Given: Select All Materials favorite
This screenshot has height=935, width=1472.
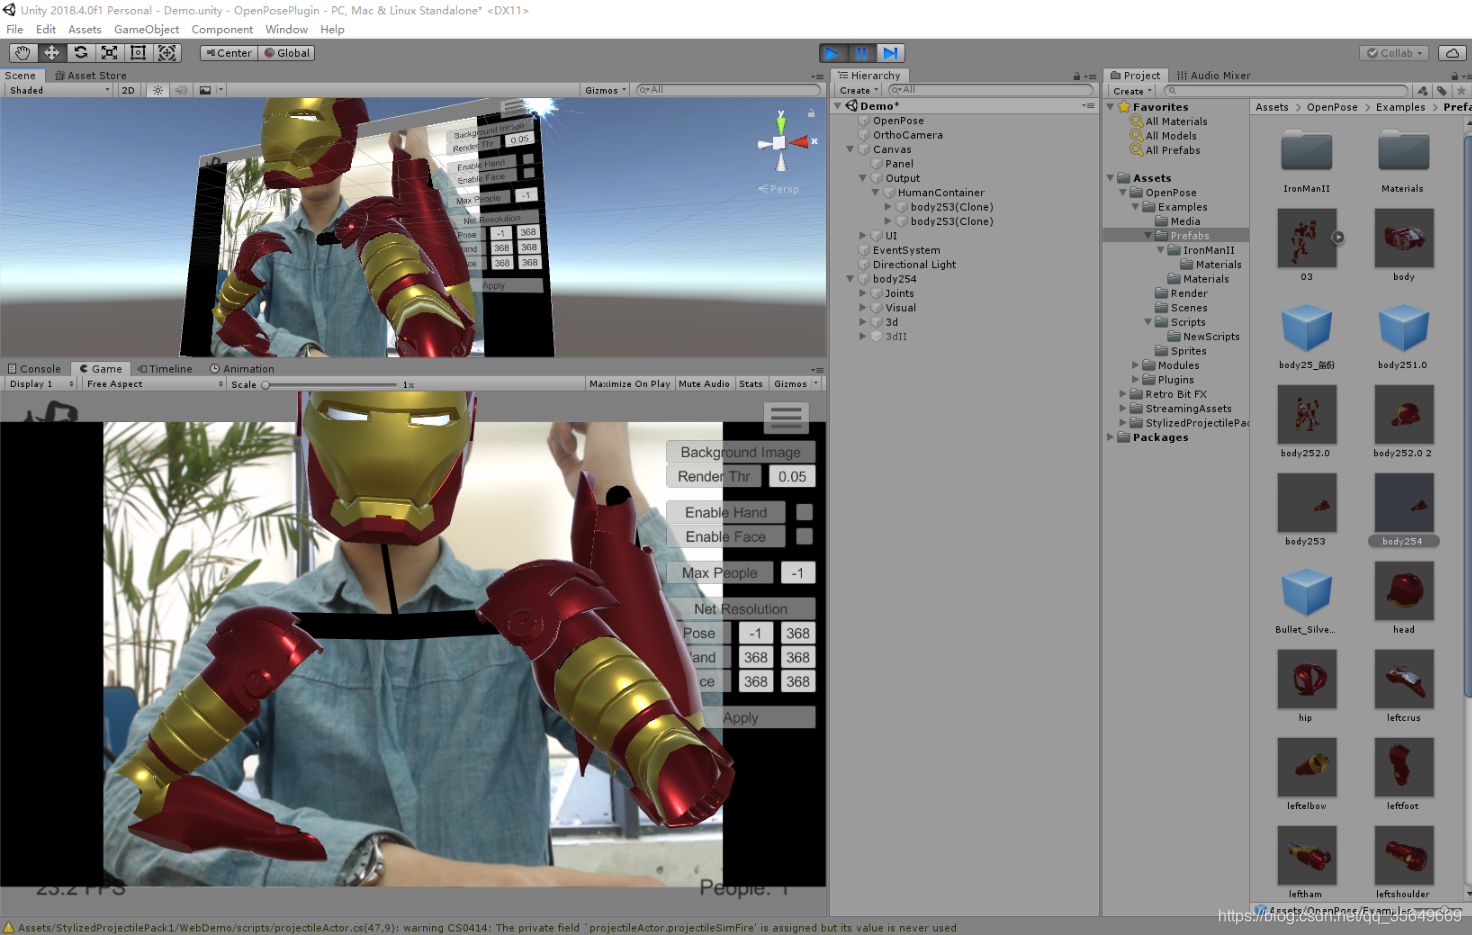Looking at the screenshot, I should tap(1176, 121).
